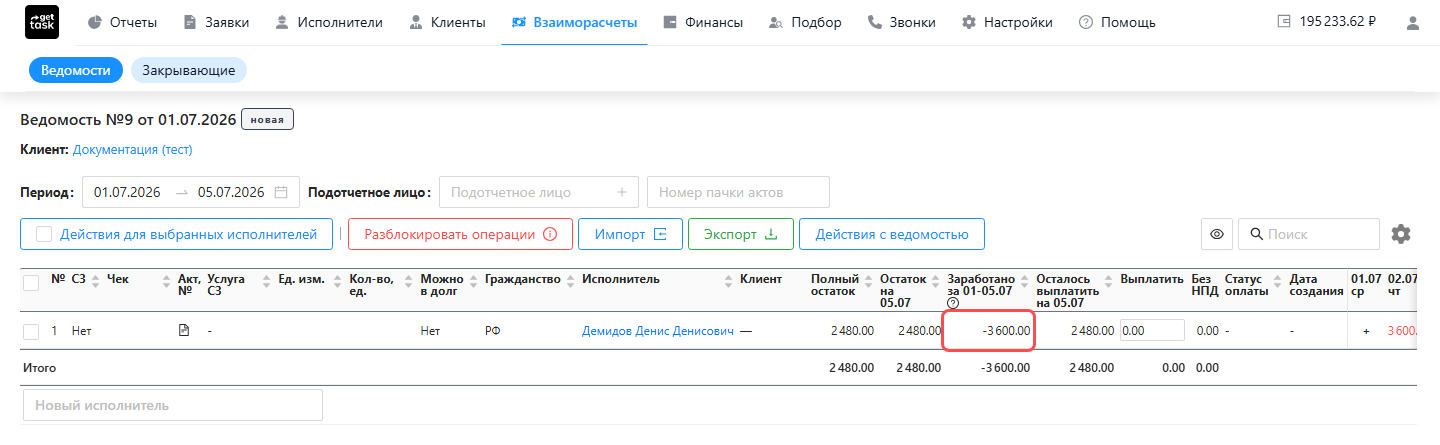This screenshot has height=445, width=1440.
Task: Open the Заявки section
Action: click(216, 22)
